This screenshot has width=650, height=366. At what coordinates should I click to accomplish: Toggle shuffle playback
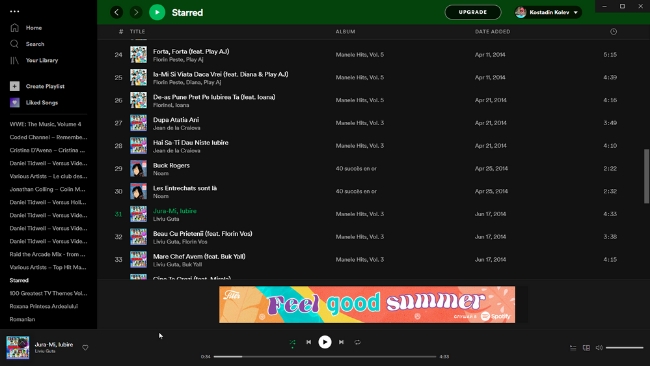point(292,342)
